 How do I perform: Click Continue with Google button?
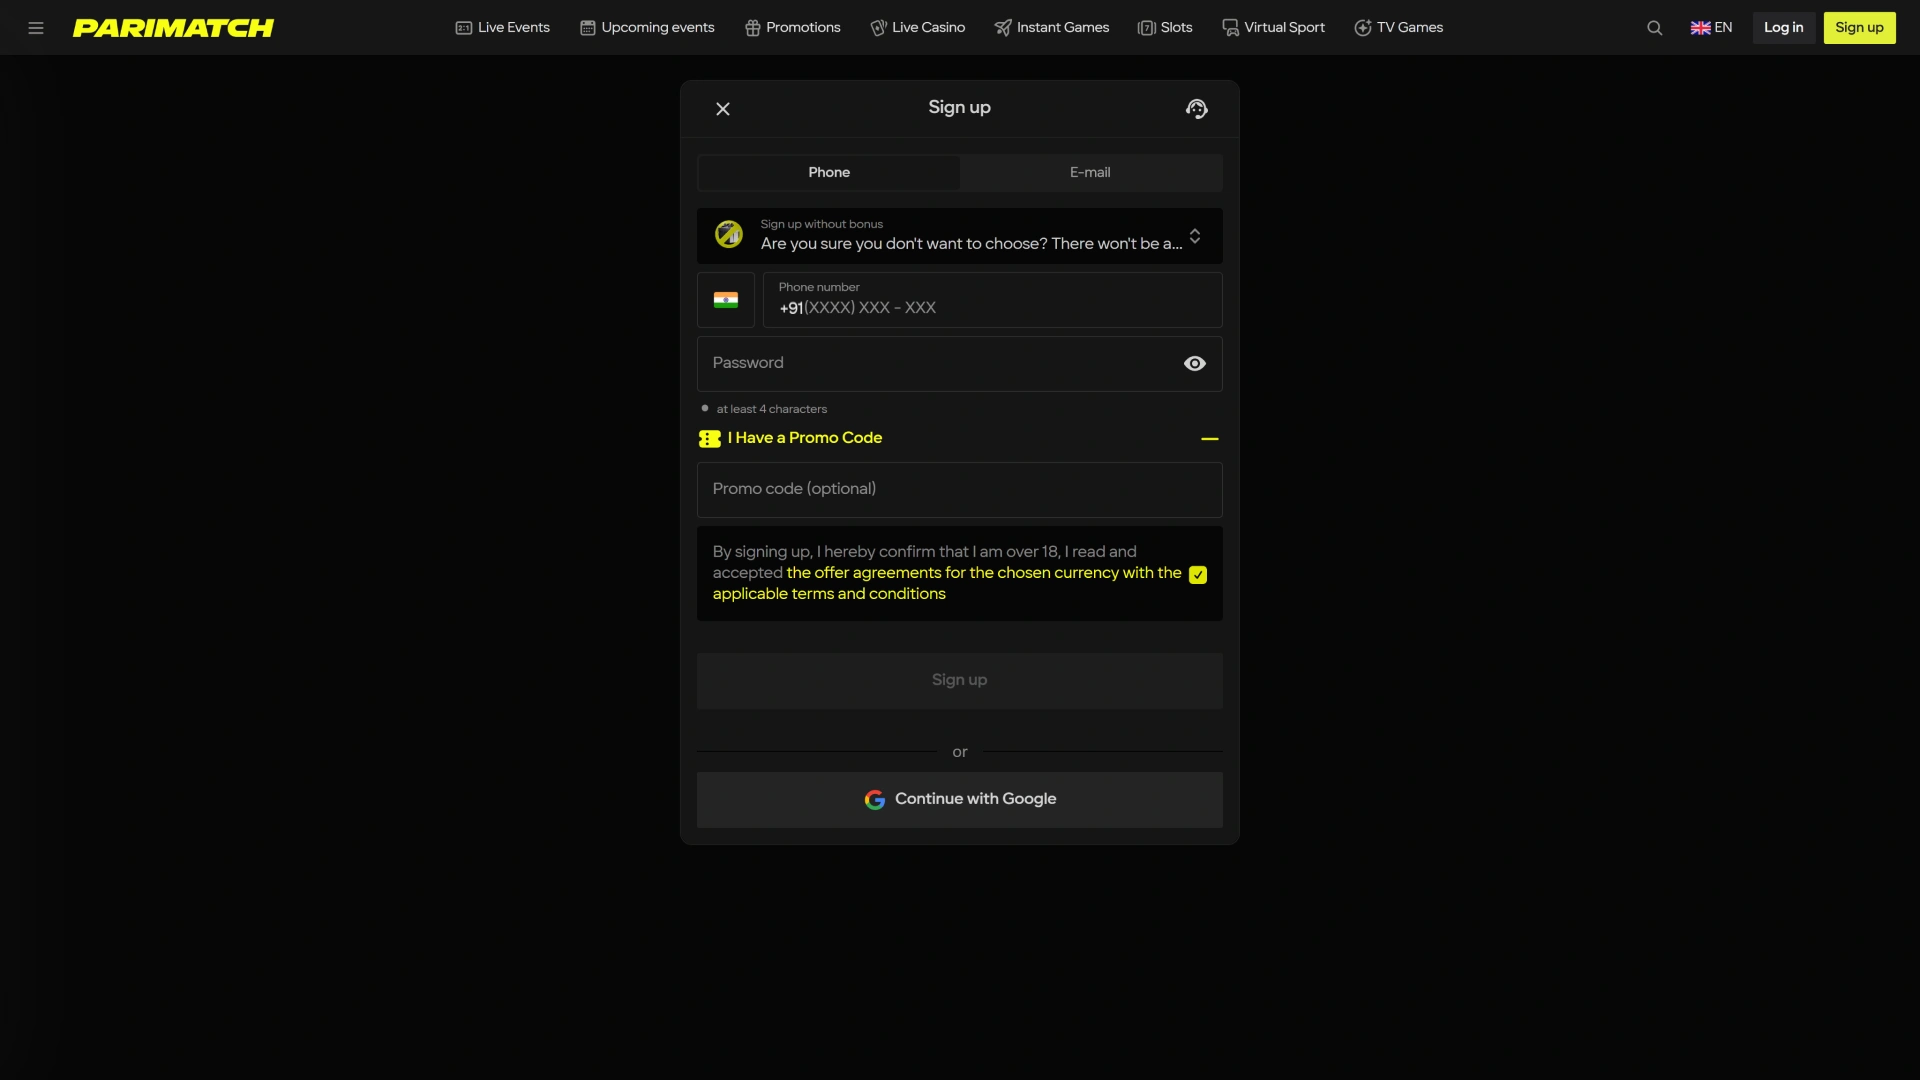pos(960,800)
